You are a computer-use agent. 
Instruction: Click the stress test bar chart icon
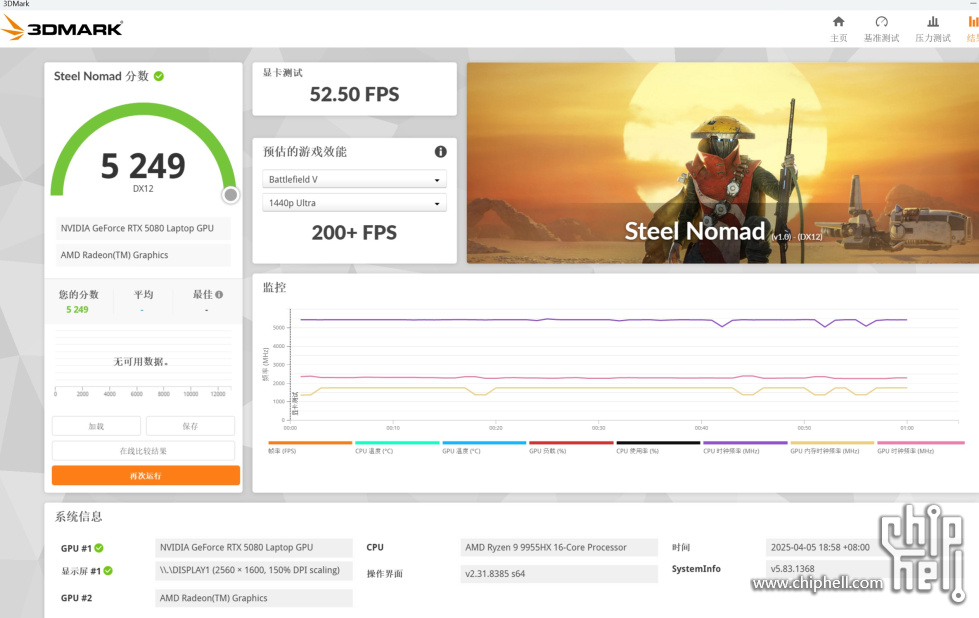(x=933, y=21)
